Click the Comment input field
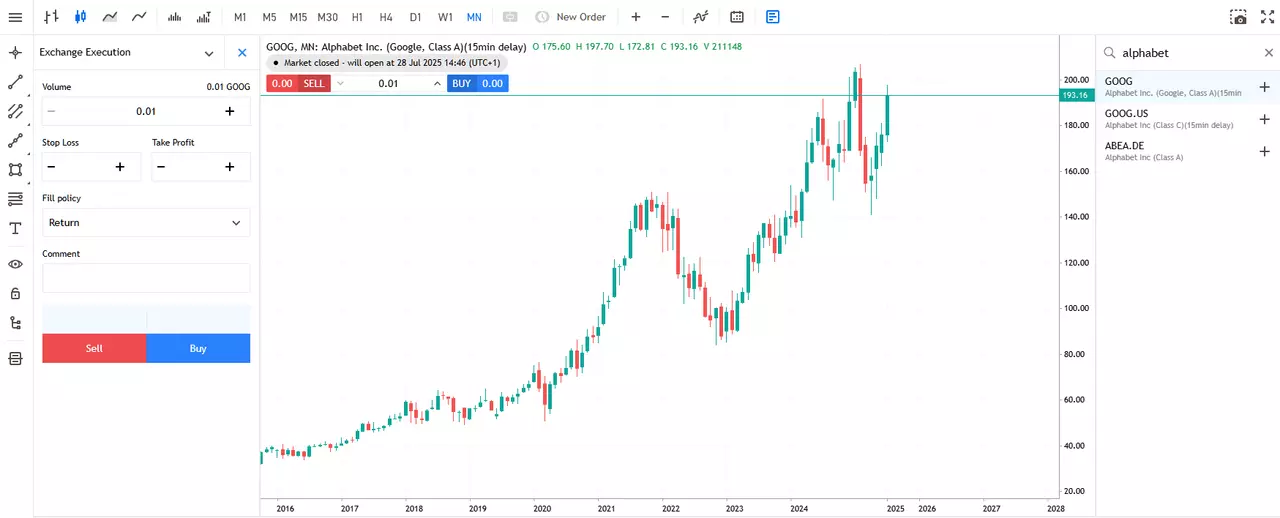The width and height of the screenshot is (1280, 518). tap(146, 278)
